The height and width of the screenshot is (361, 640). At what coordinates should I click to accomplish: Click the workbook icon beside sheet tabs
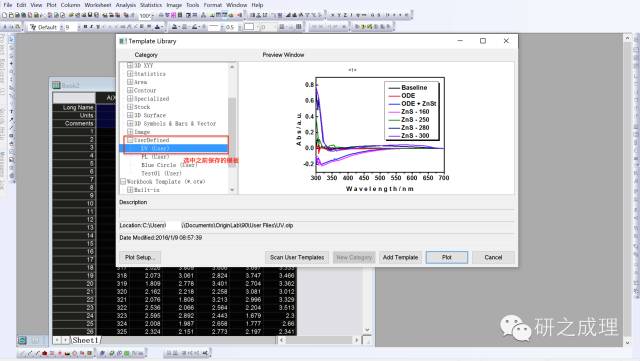click(x=22, y=340)
